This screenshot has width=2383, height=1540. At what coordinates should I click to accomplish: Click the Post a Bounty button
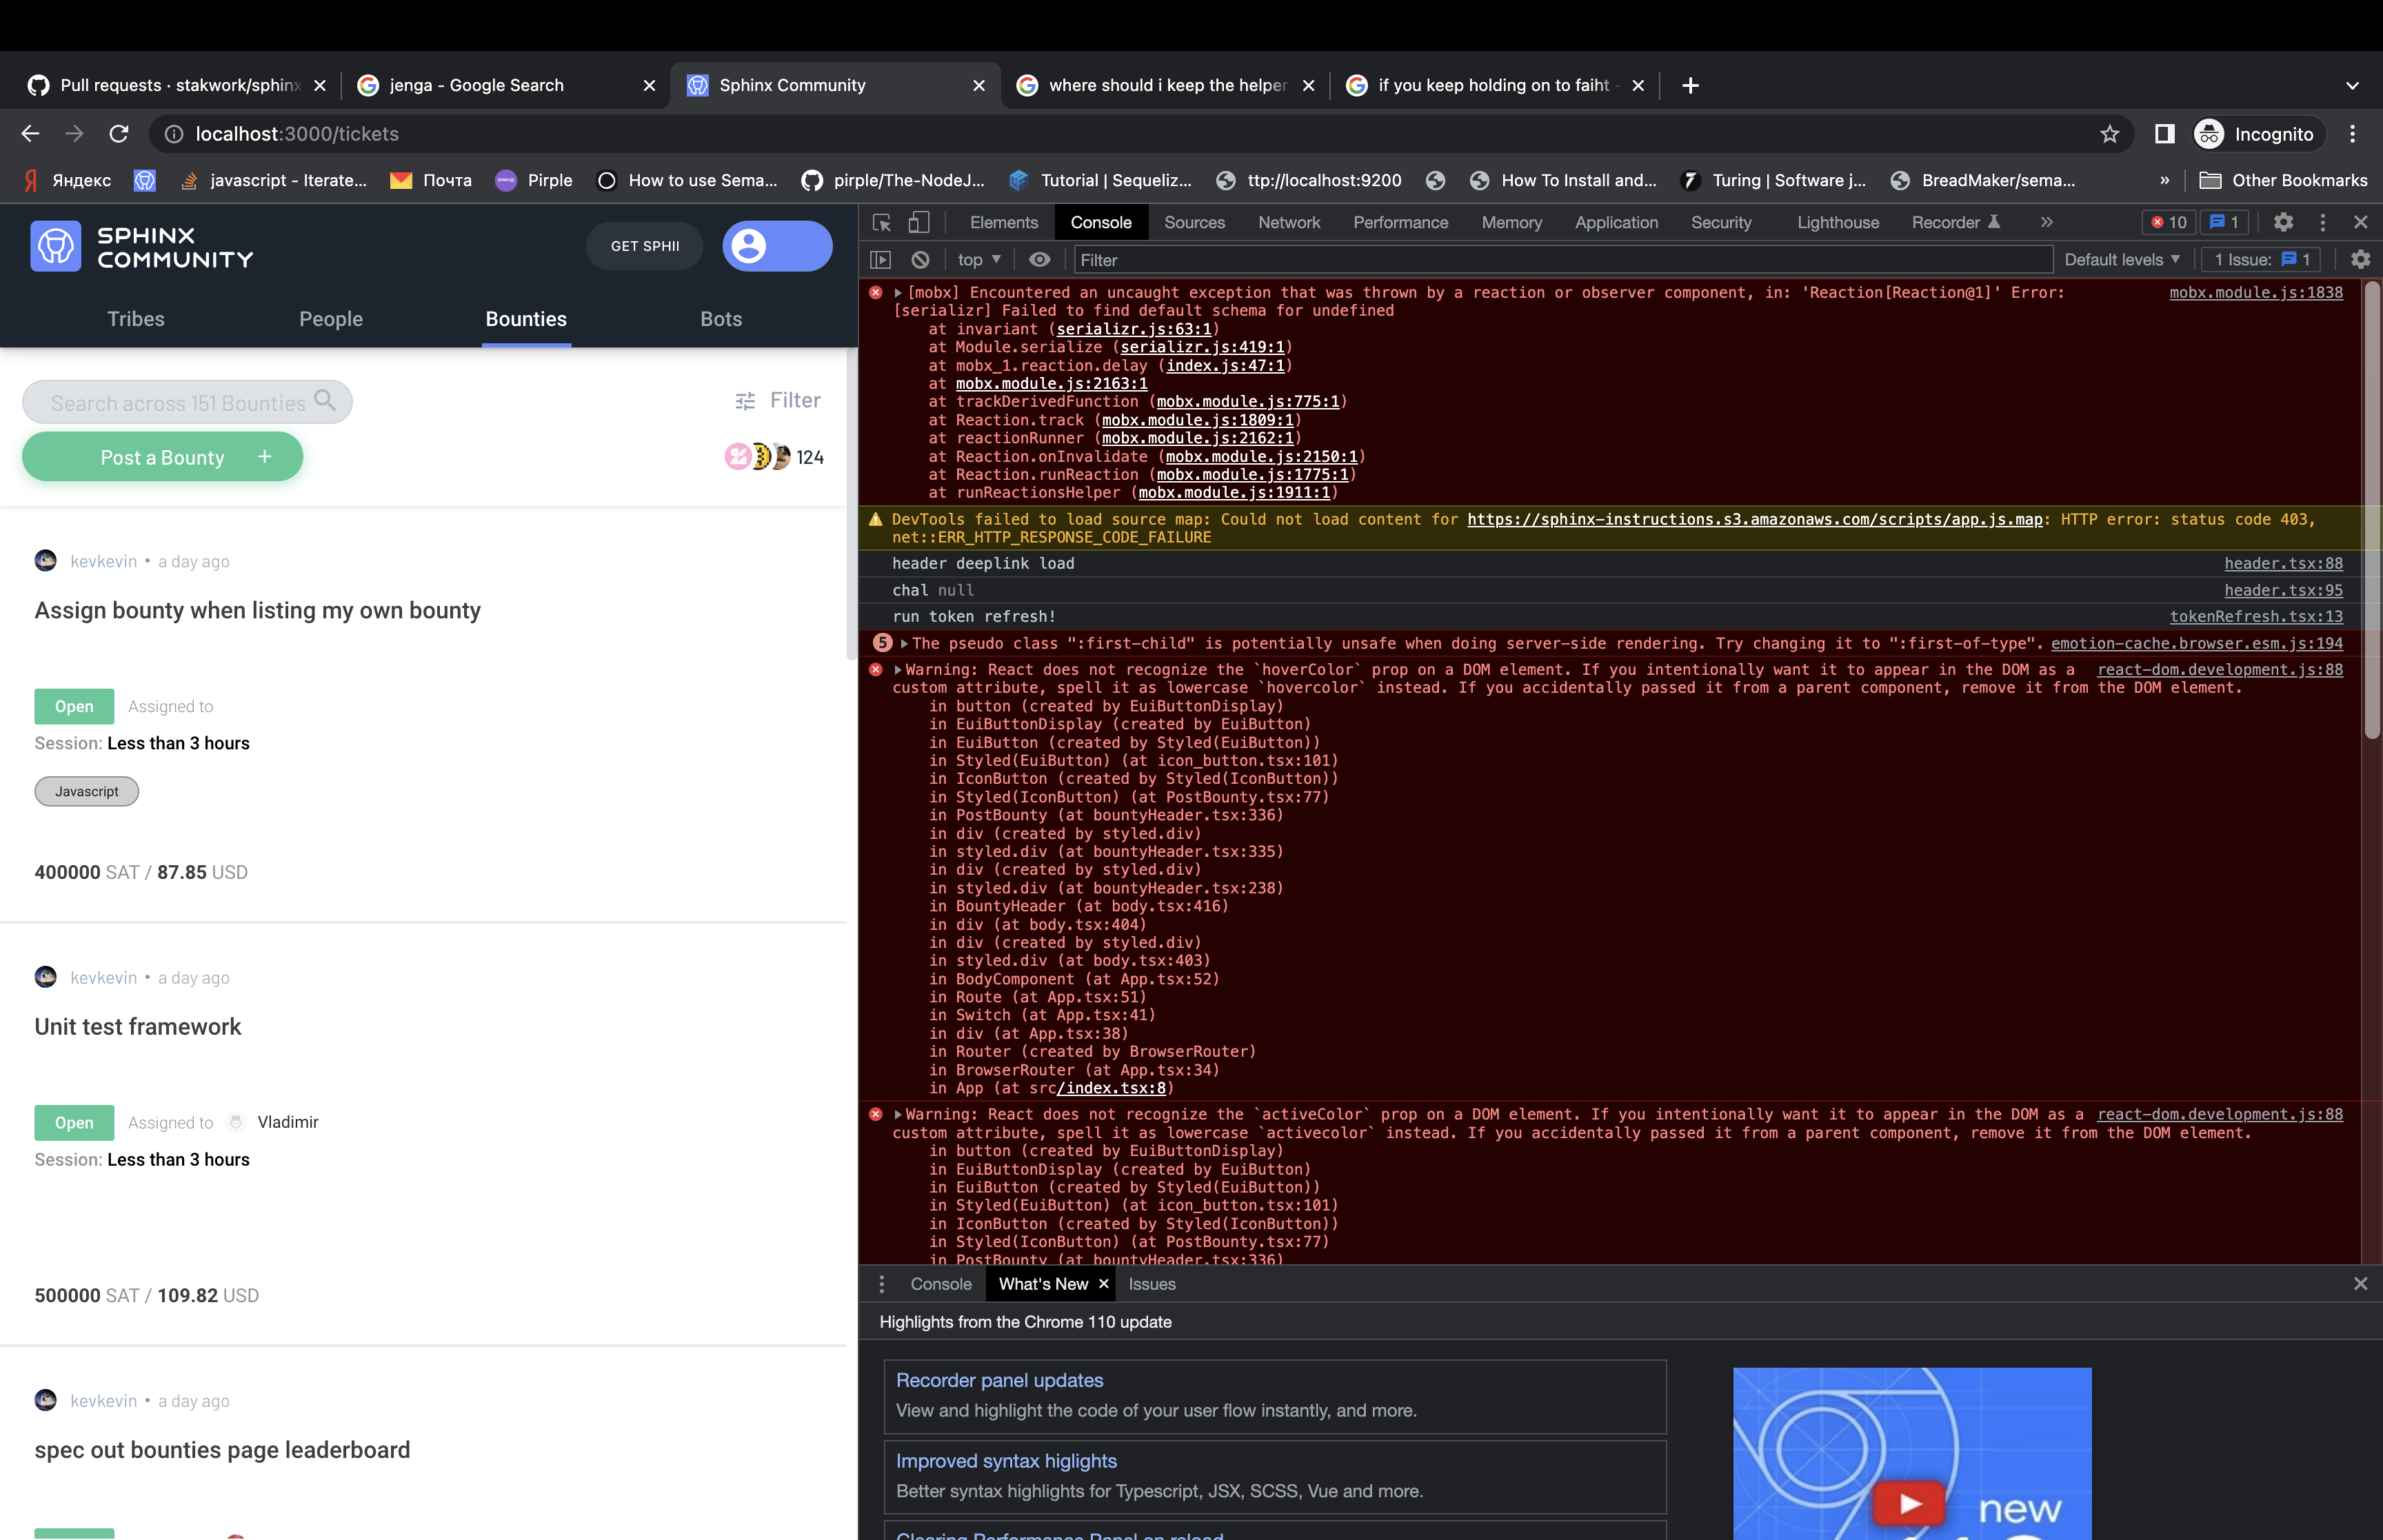coord(163,457)
